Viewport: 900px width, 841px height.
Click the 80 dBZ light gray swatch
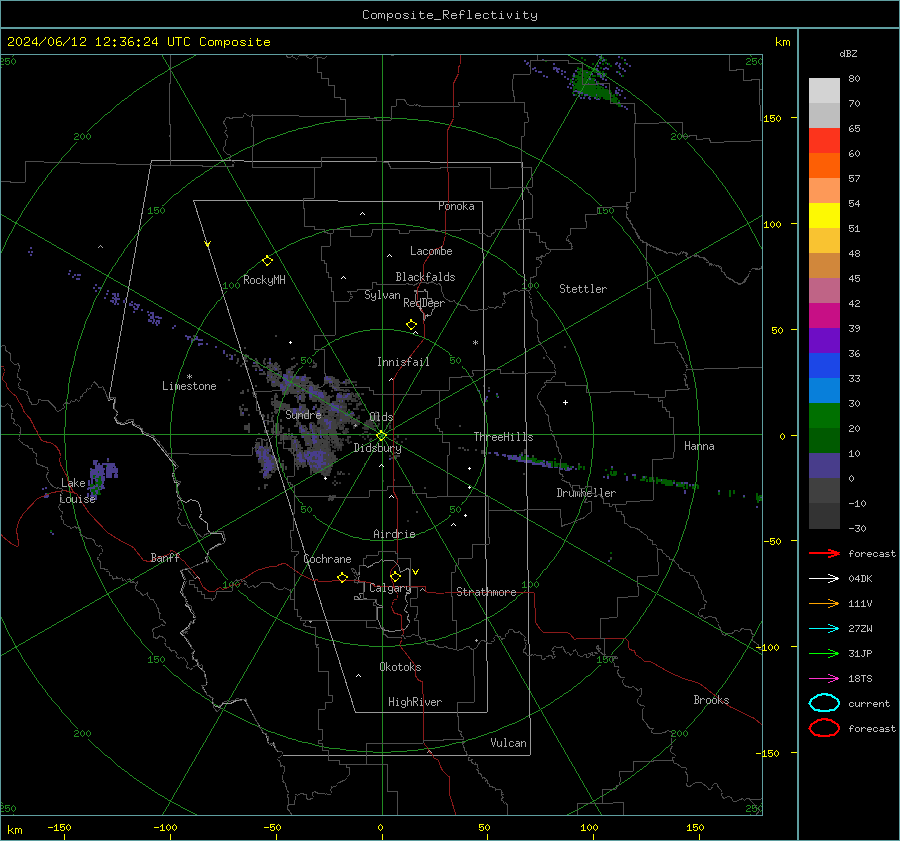click(x=824, y=90)
